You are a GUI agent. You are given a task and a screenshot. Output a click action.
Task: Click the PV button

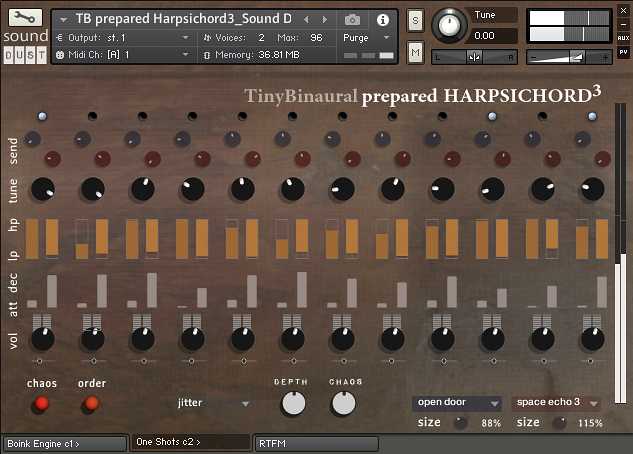(x=623, y=52)
